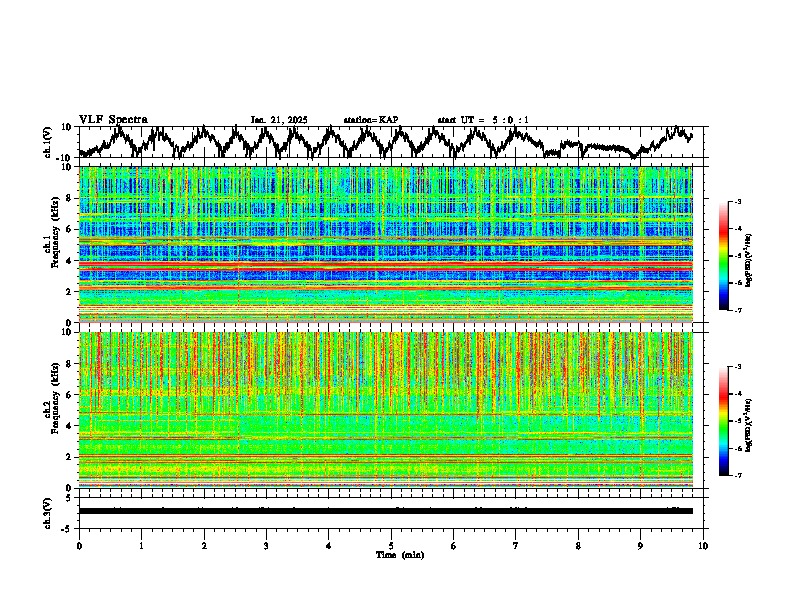The height and width of the screenshot is (612, 792).
Task: Click the "ch.1(V)" waveform axis label
Action: [48, 142]
